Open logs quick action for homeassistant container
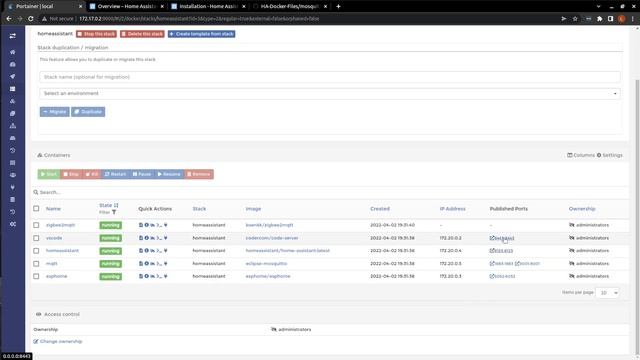 pos(141,251)
